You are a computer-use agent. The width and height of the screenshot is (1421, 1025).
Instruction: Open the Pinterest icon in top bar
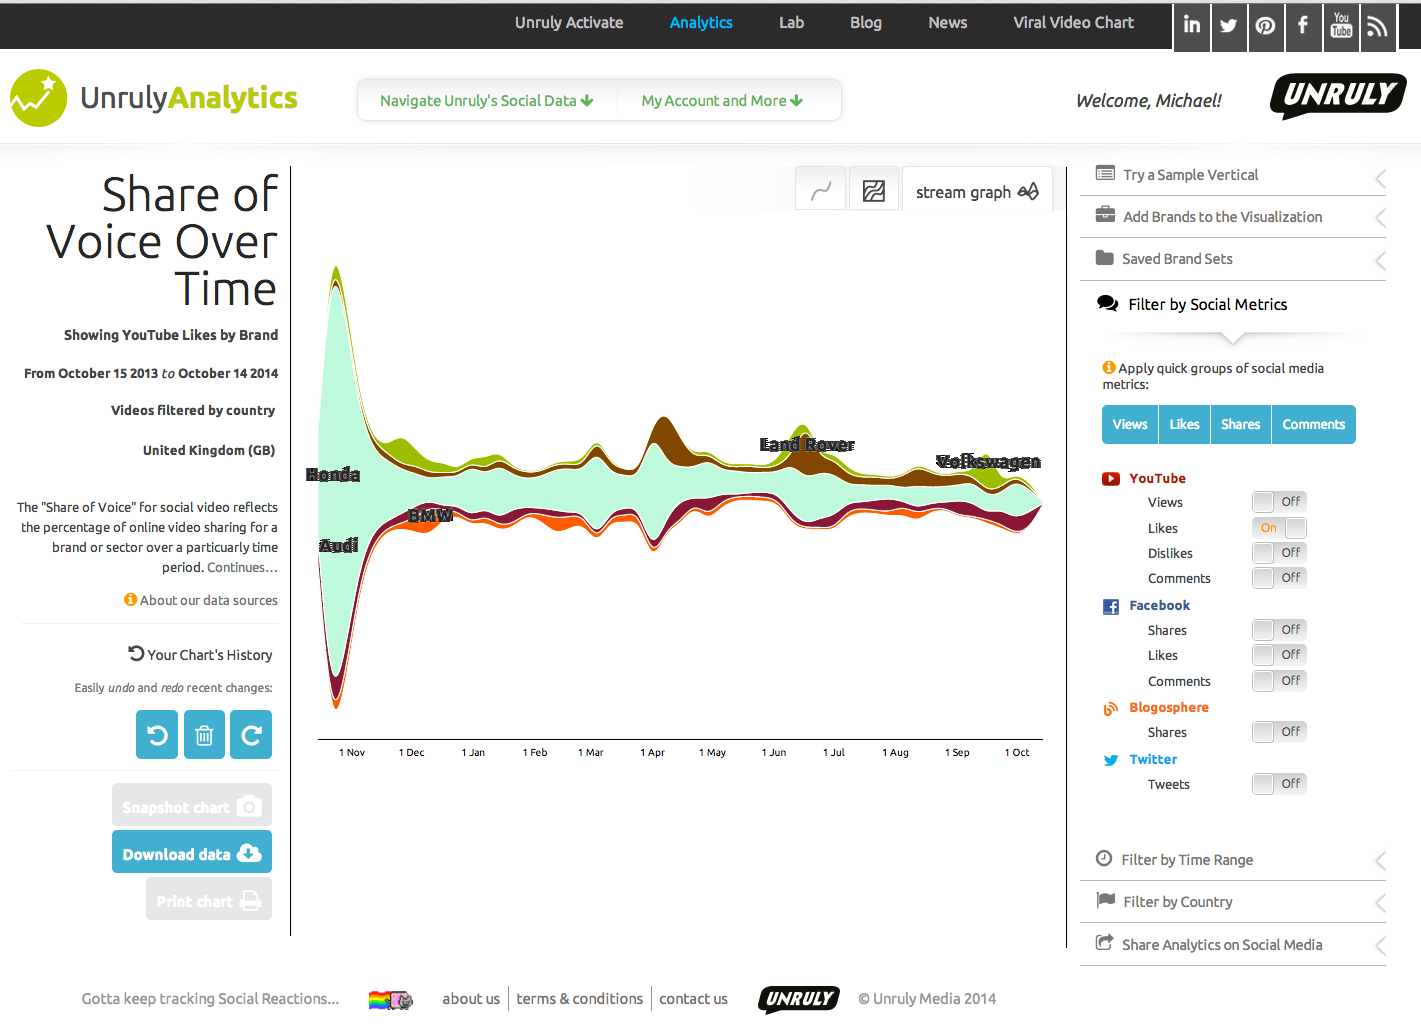point(1266,25)
